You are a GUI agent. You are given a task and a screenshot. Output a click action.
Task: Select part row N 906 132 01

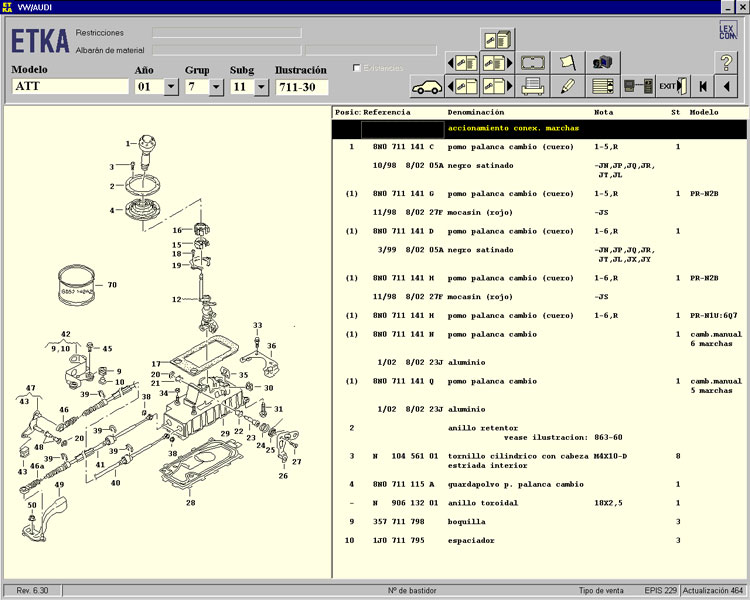539,503
